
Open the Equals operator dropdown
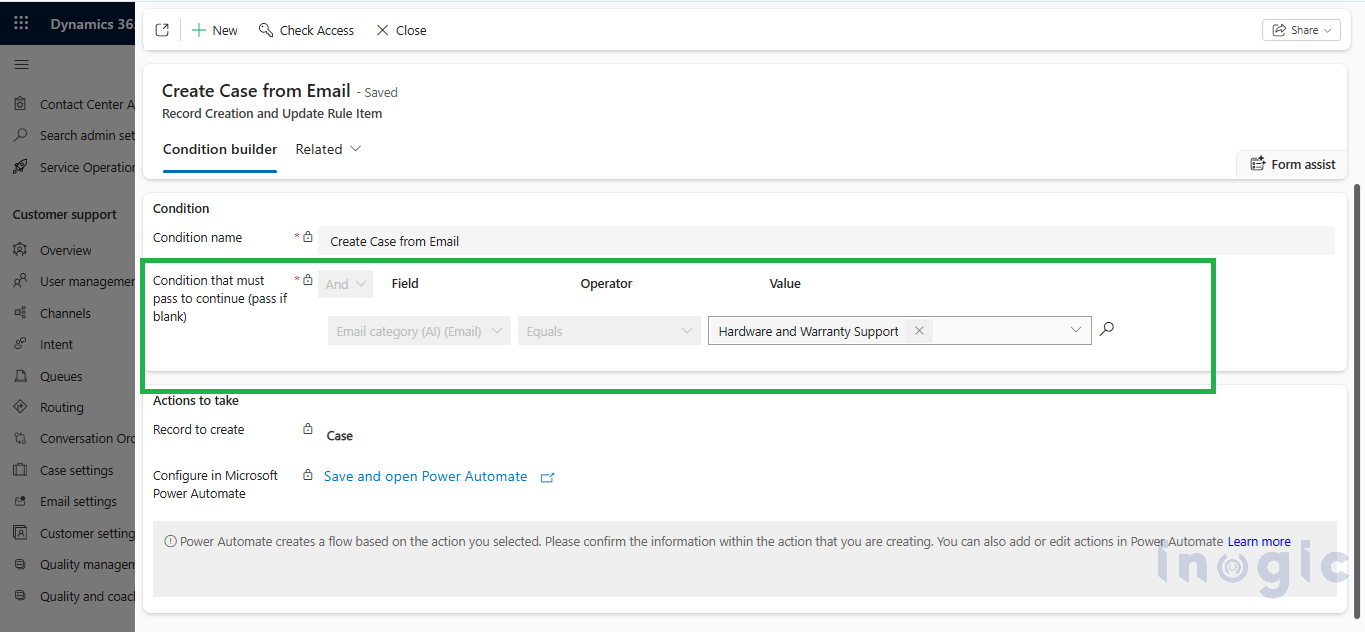pyautogui.click(x=609, y=331)
